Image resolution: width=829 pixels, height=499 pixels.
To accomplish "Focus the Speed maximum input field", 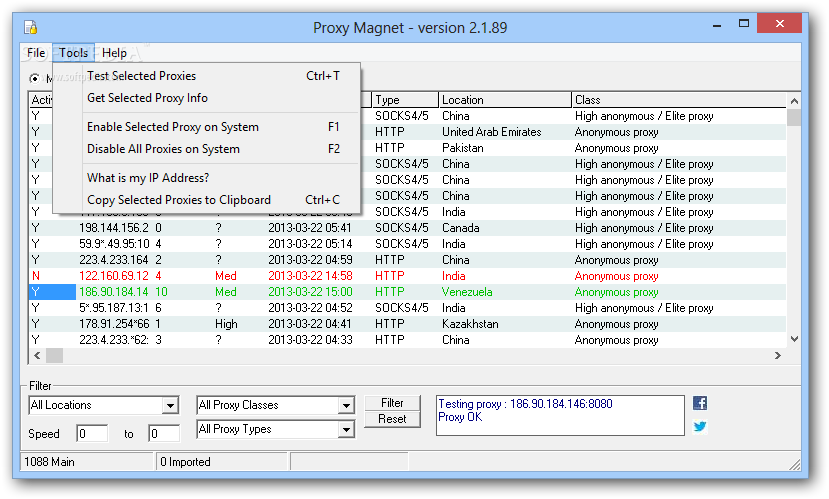I will tap(164, 433).
